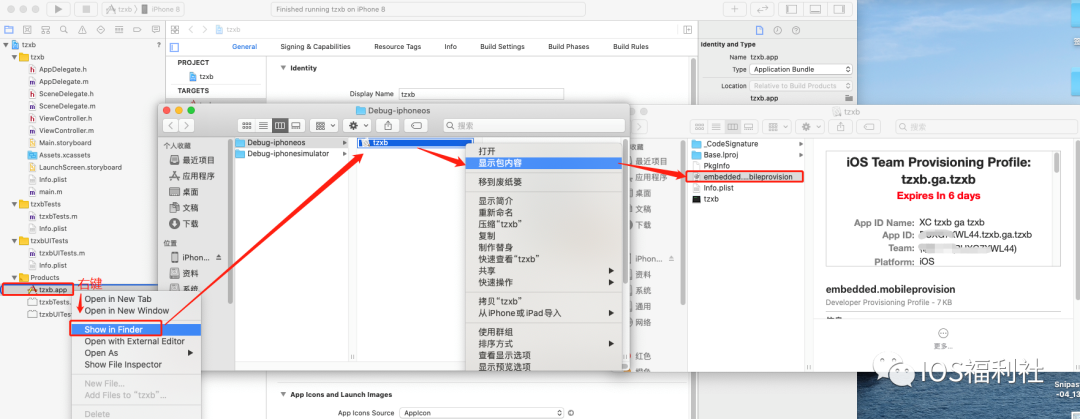
Task: Switch Debug-iphoneos Finder window to list view
Action: point(263,125)
